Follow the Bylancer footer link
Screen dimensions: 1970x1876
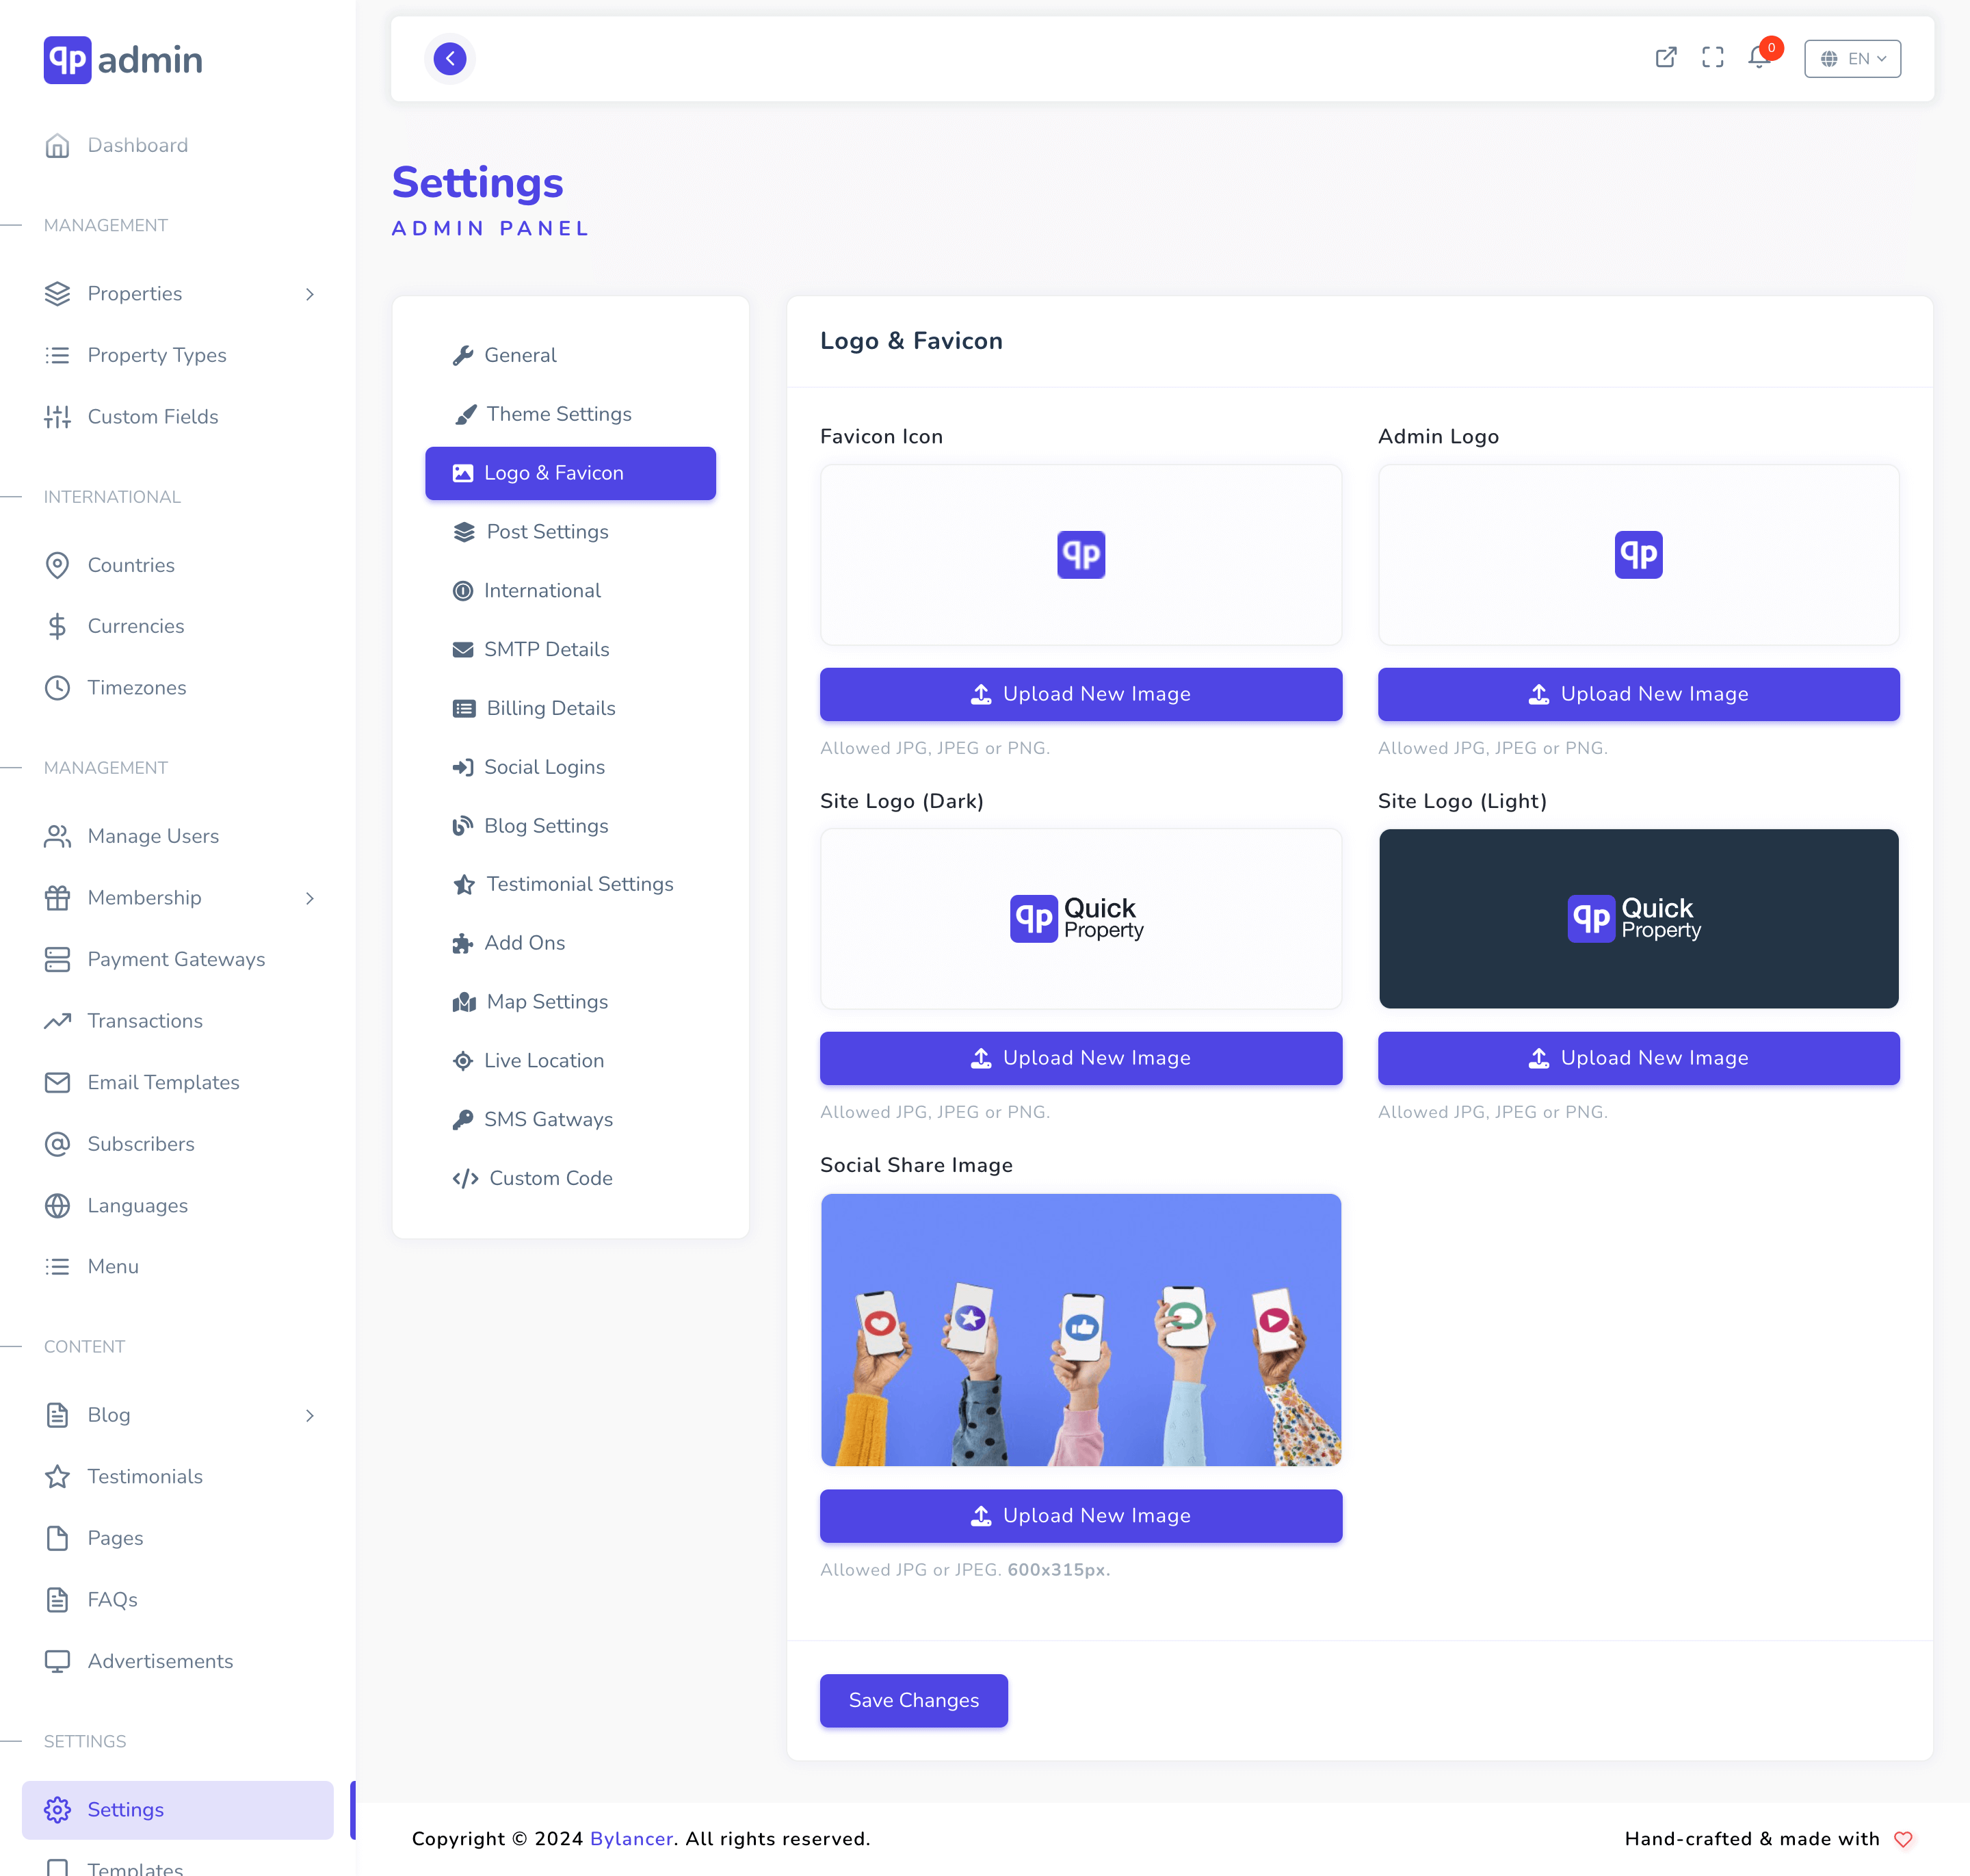pos(631,1840)
